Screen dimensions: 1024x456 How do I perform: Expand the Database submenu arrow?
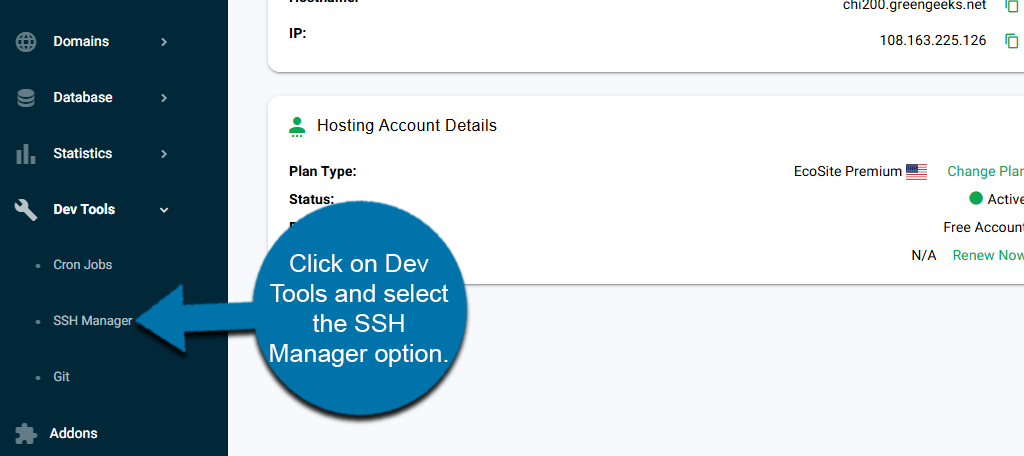click(x=164, y=98)
